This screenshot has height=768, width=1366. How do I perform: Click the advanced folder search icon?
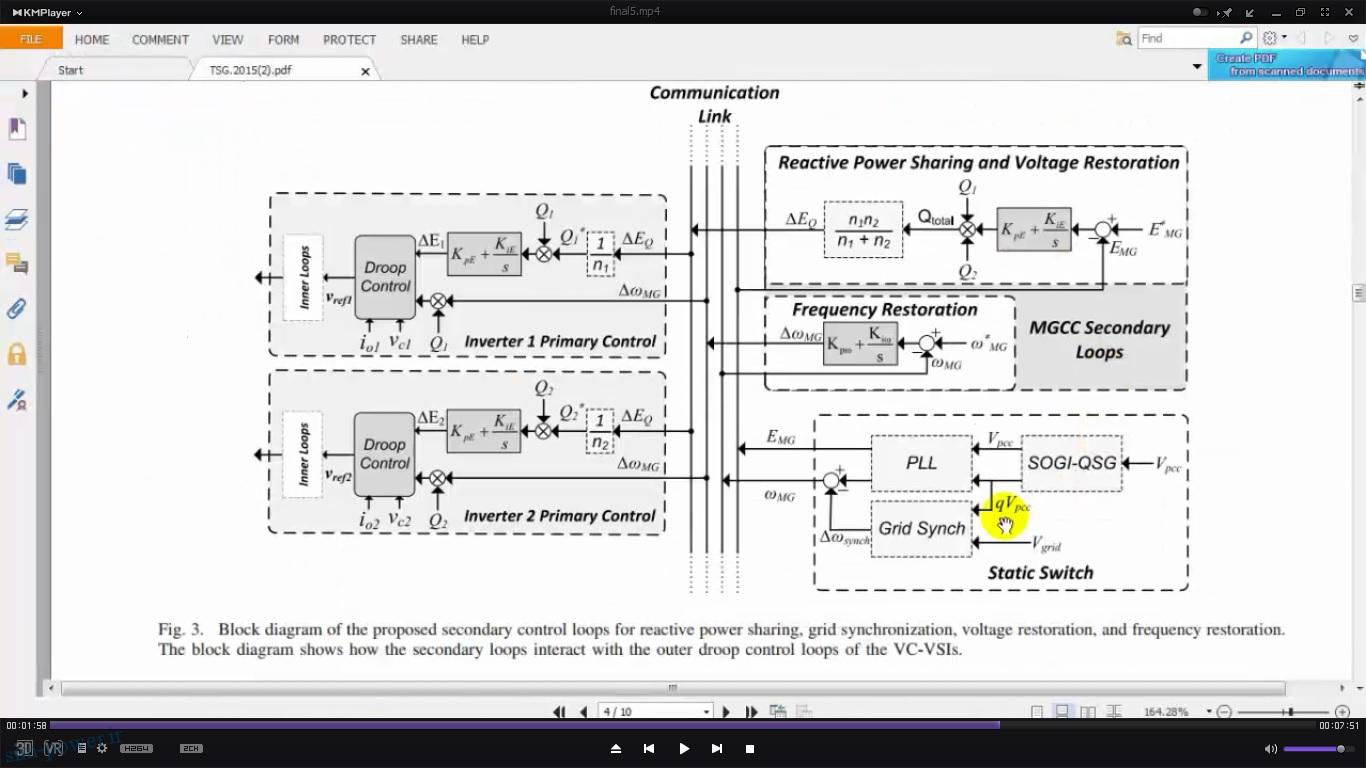click(x=1124, y=38)
